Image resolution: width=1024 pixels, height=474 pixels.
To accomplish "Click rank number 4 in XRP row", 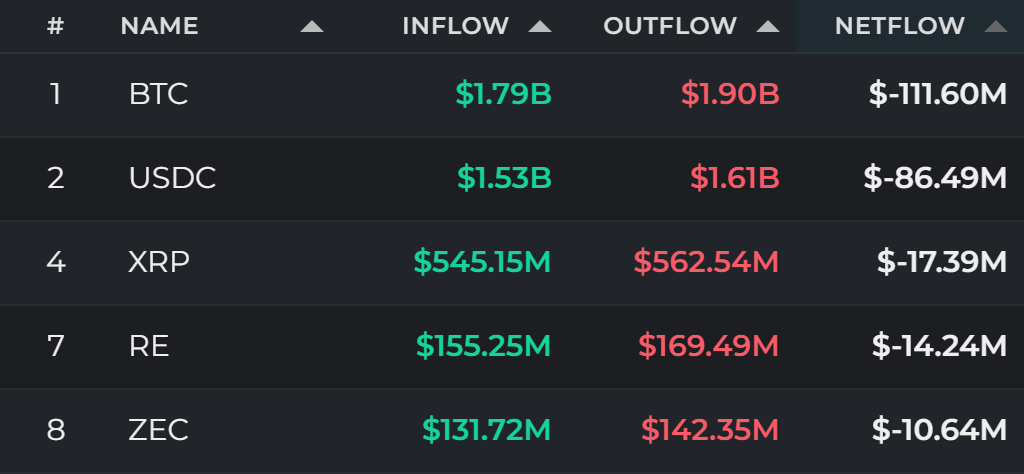I will (56, 262).
